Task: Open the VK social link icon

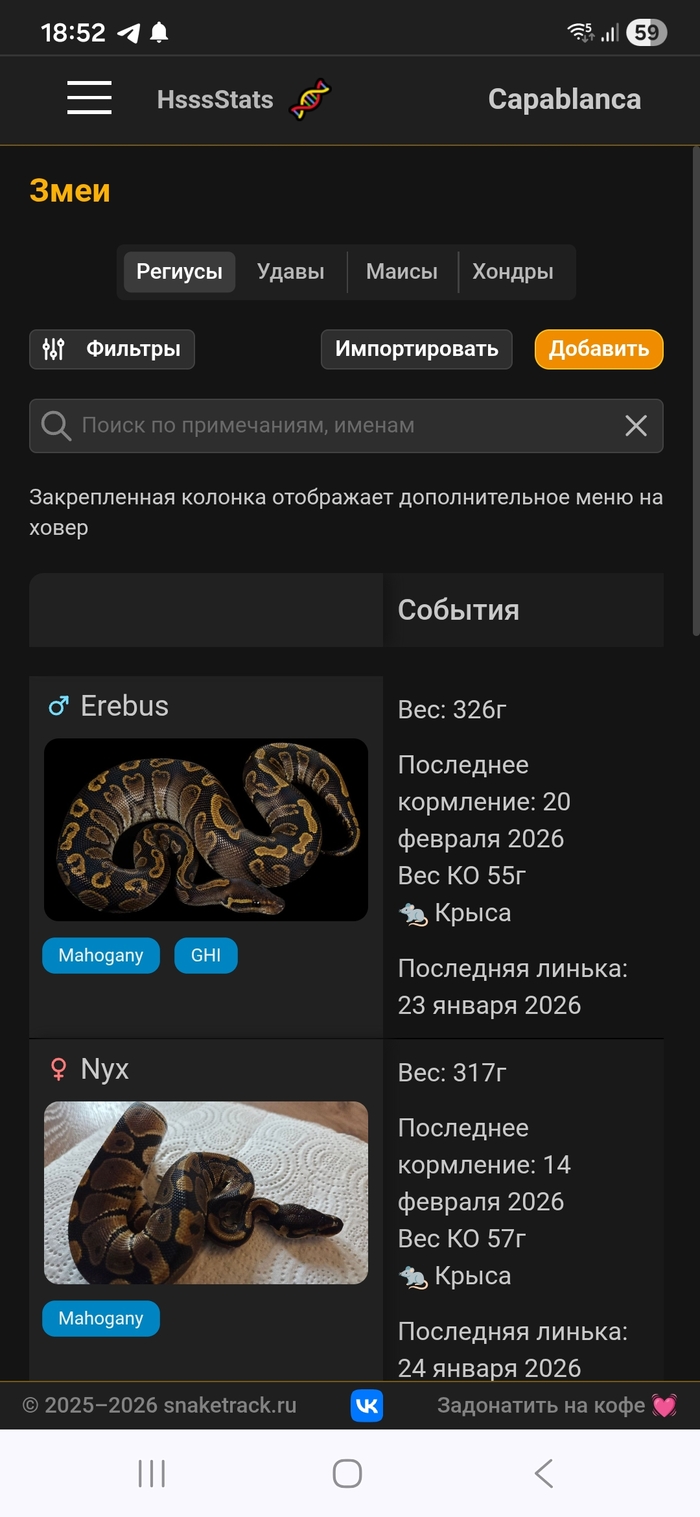Action: tap(367, 1405)
